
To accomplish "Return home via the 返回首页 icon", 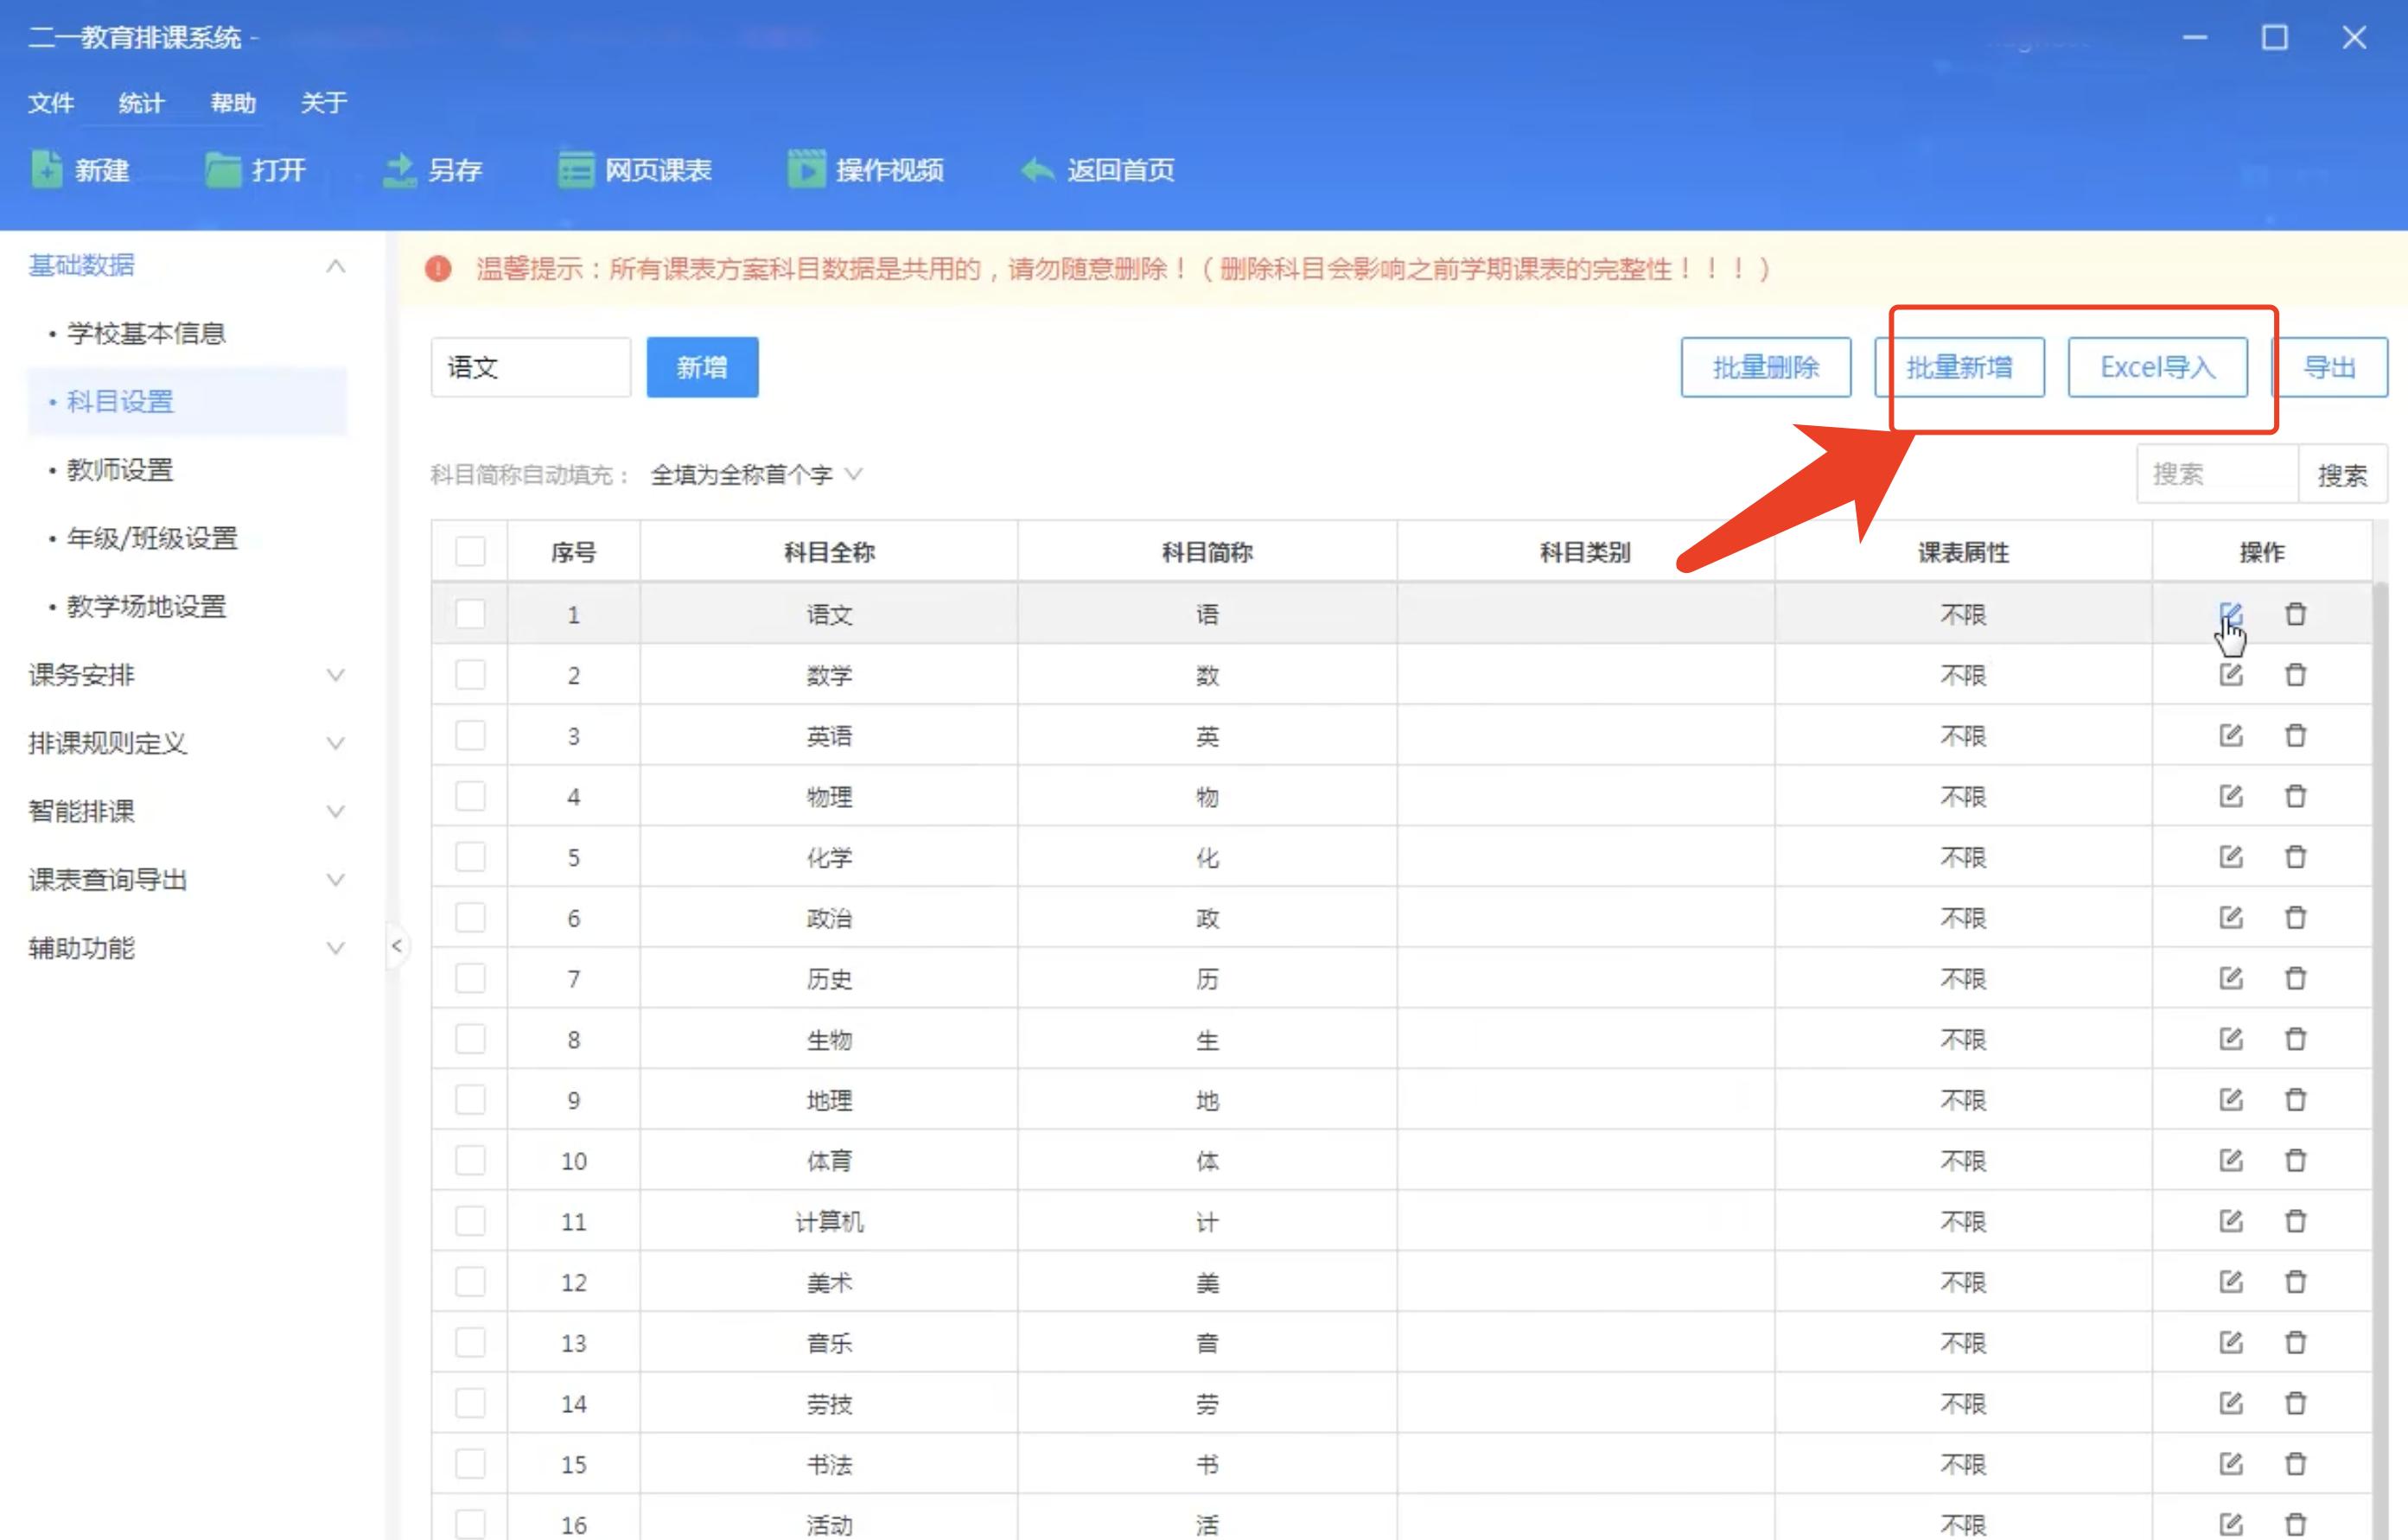I will tap(1098, 170).
